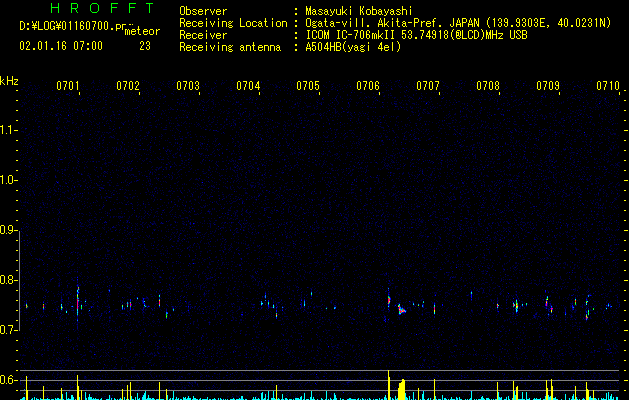Click the 0.9 kHz frequency axis label

8,230
